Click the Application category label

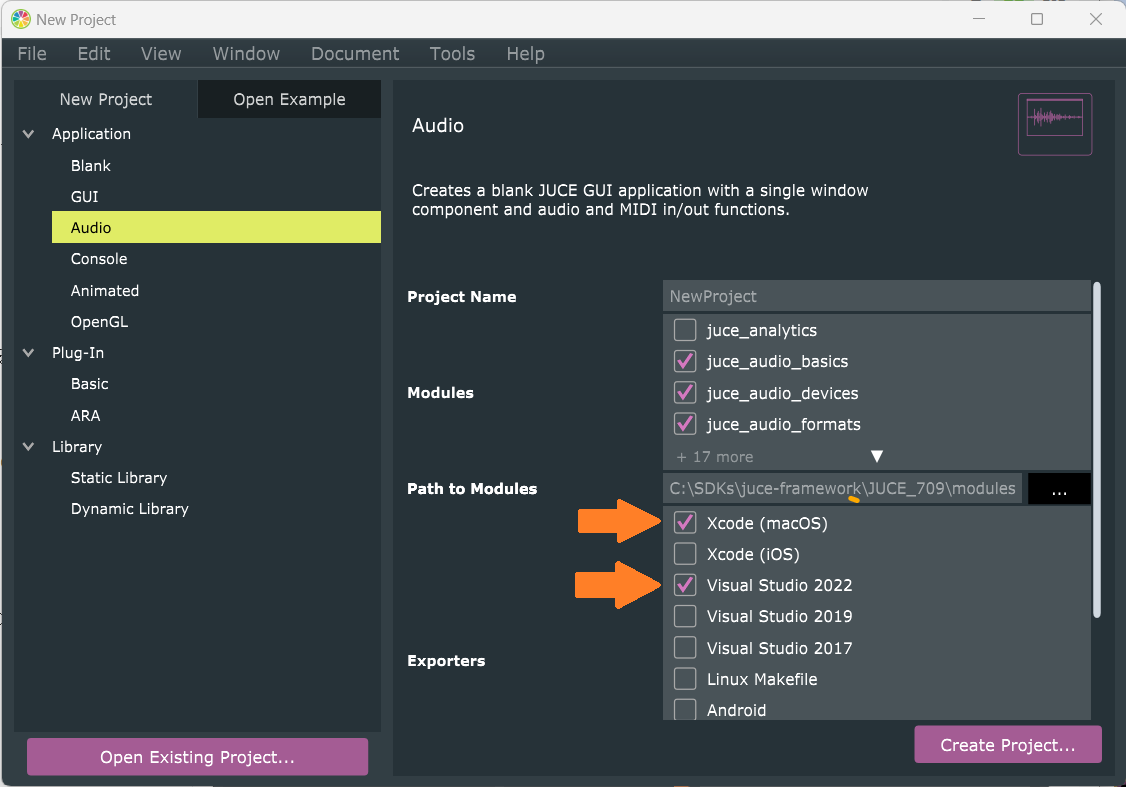point(91,134)
